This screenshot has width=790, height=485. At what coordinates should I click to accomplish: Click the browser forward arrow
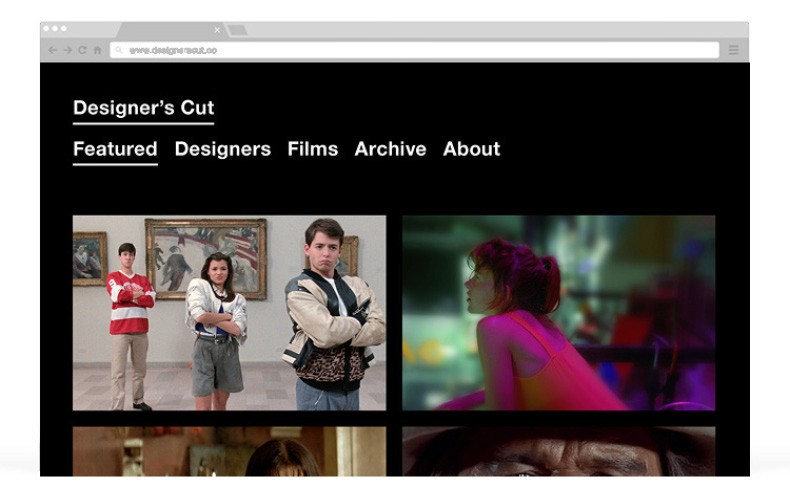click(68, 50)
